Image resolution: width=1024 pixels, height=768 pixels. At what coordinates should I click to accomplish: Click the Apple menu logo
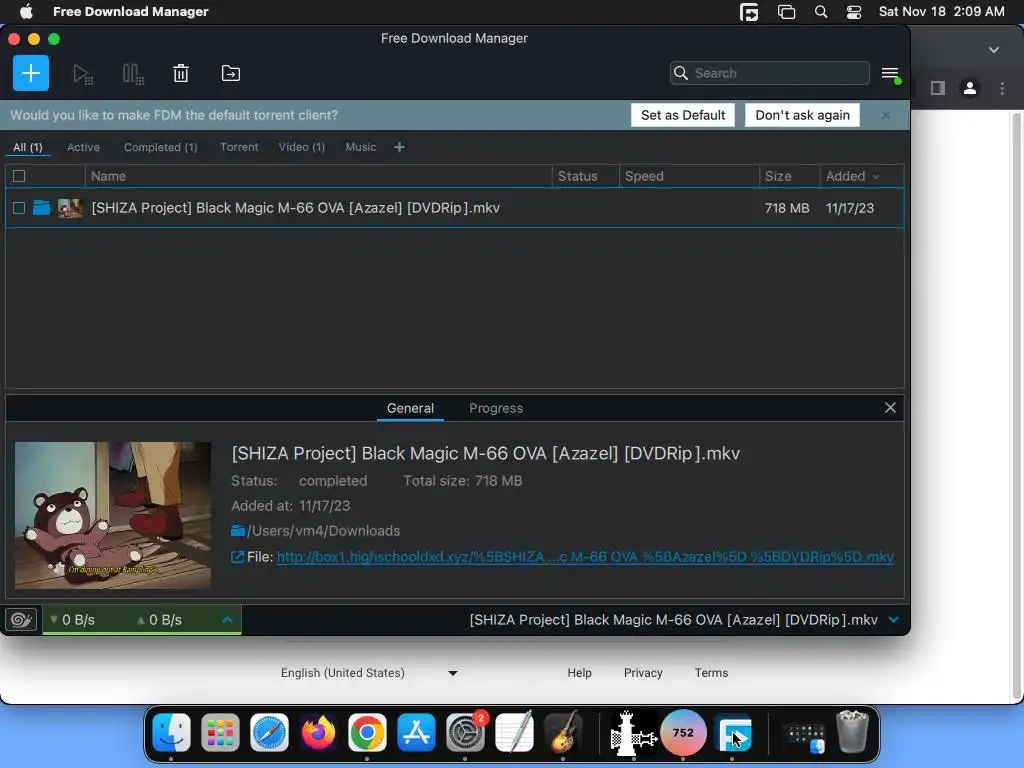click(26, 11)
